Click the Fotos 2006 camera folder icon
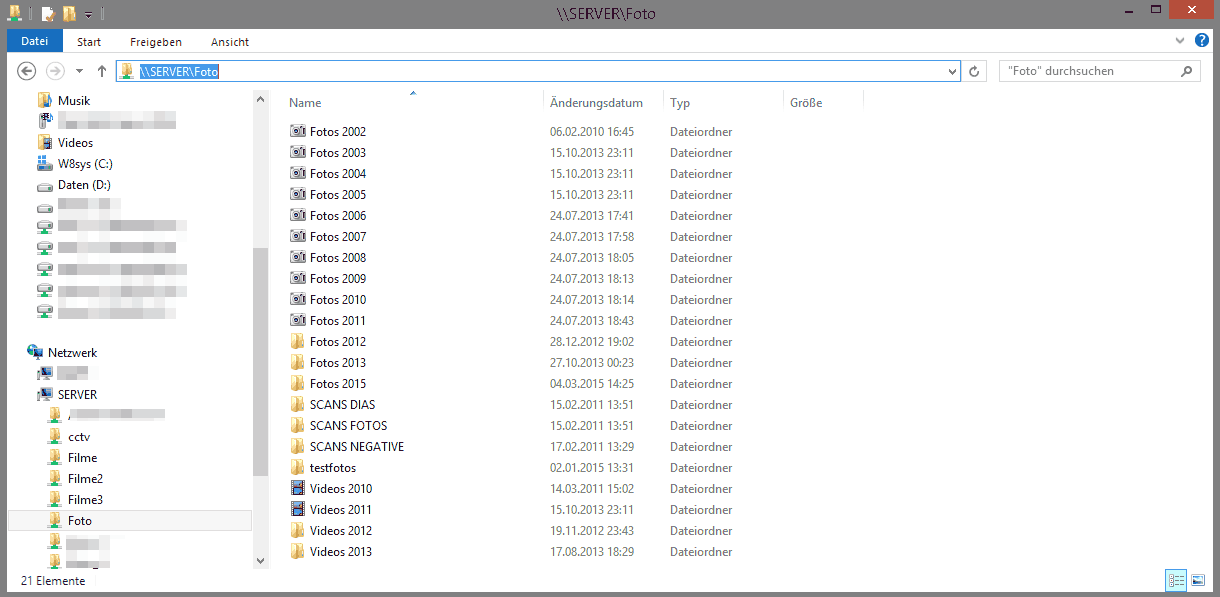This screenshot has width=1220, height=597. pos(297,215)
